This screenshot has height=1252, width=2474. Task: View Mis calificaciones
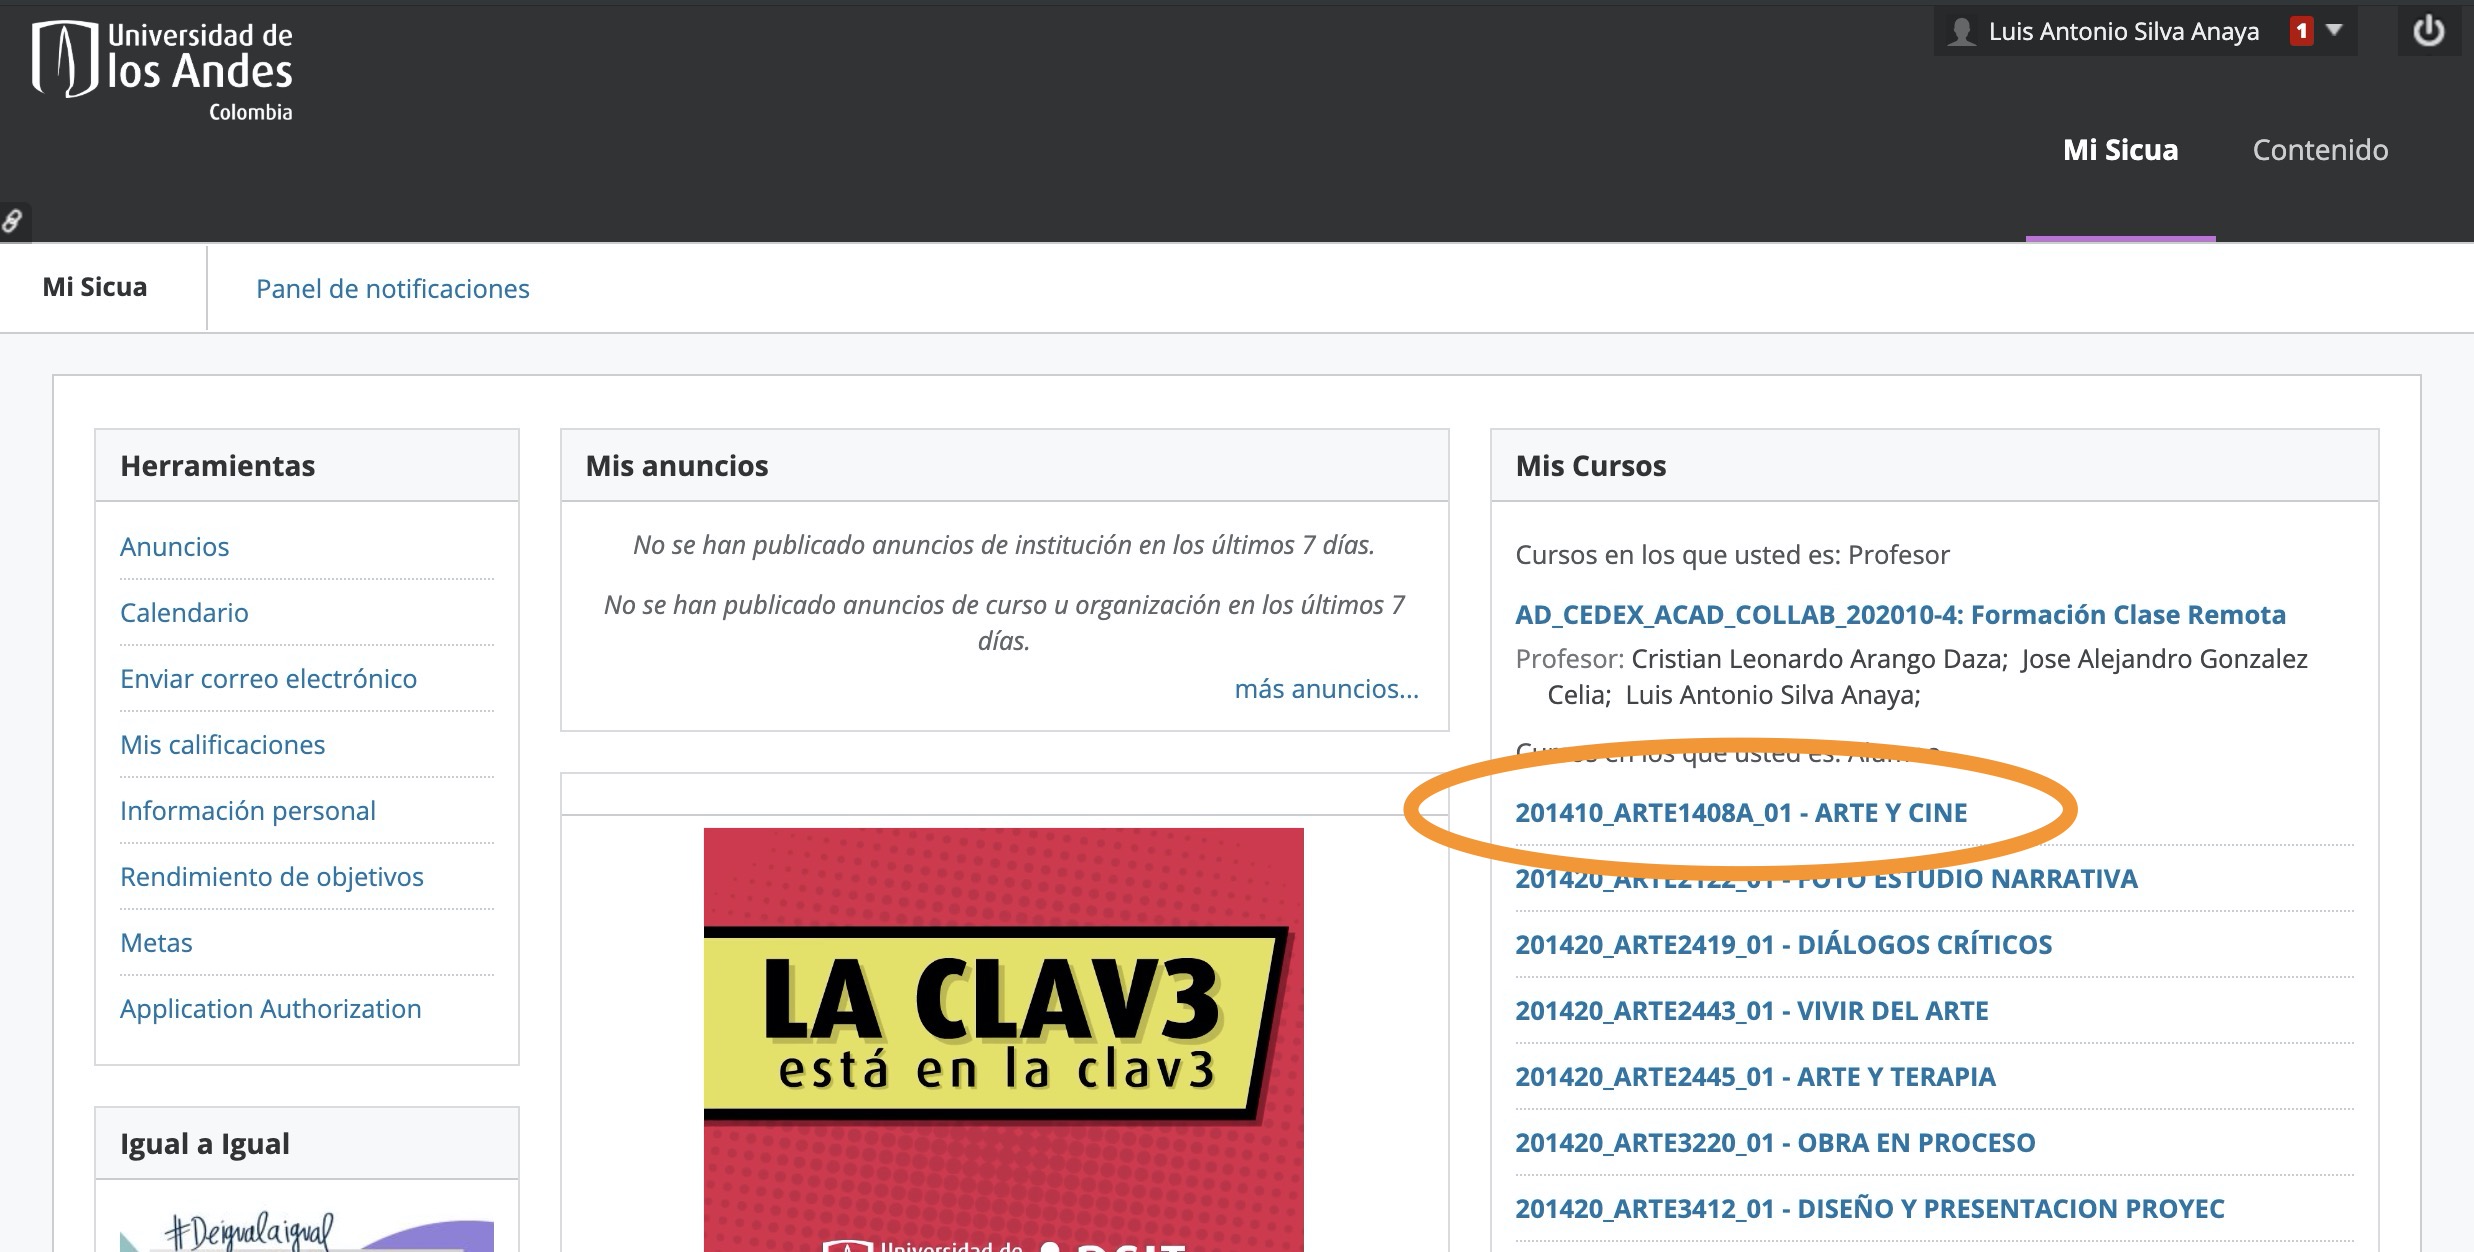tap(222, 745)
